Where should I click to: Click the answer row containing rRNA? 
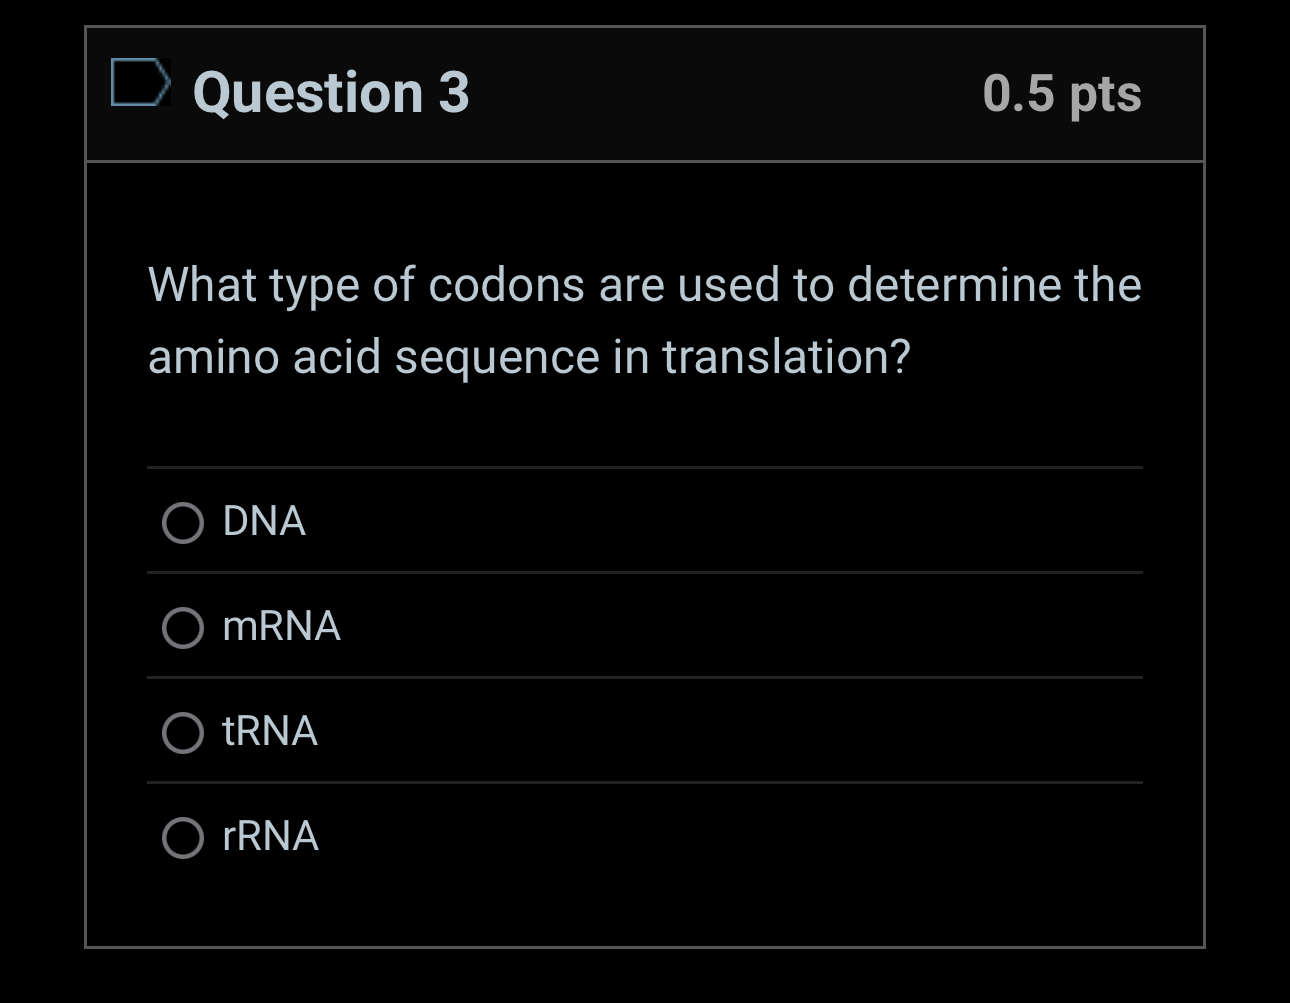point(644,838)
